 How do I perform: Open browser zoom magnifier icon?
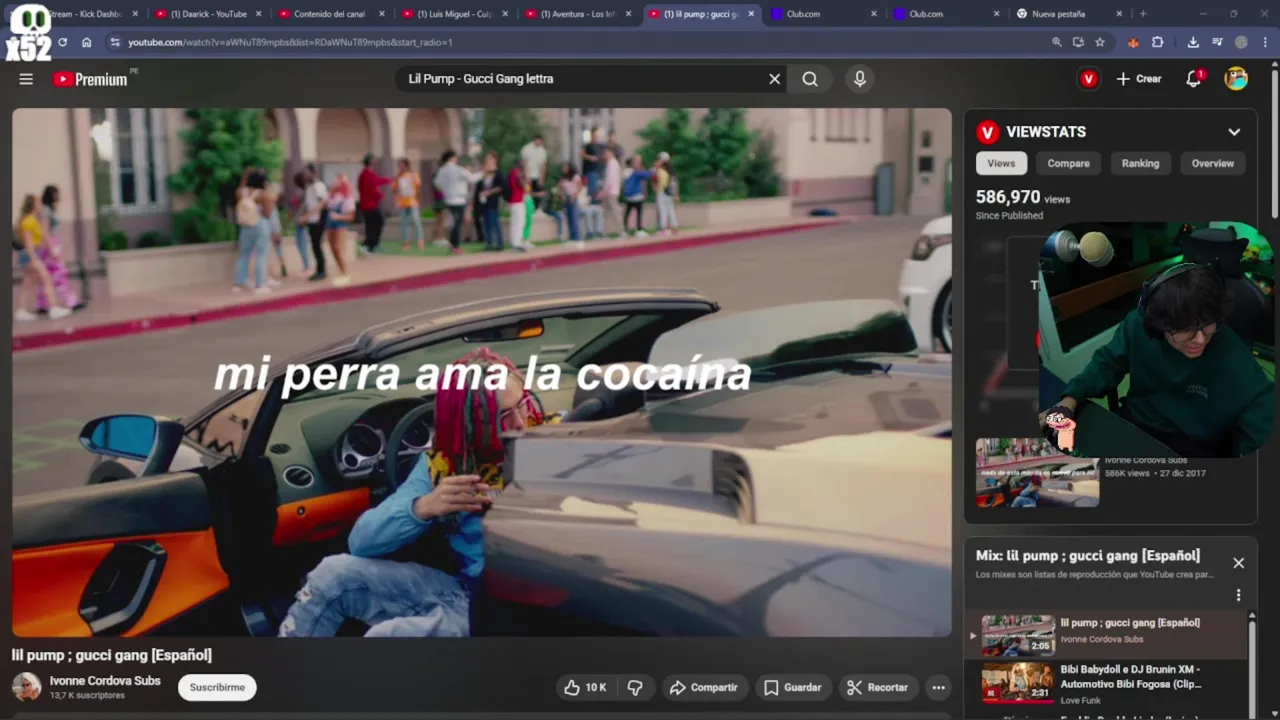tap(1057, 42)
